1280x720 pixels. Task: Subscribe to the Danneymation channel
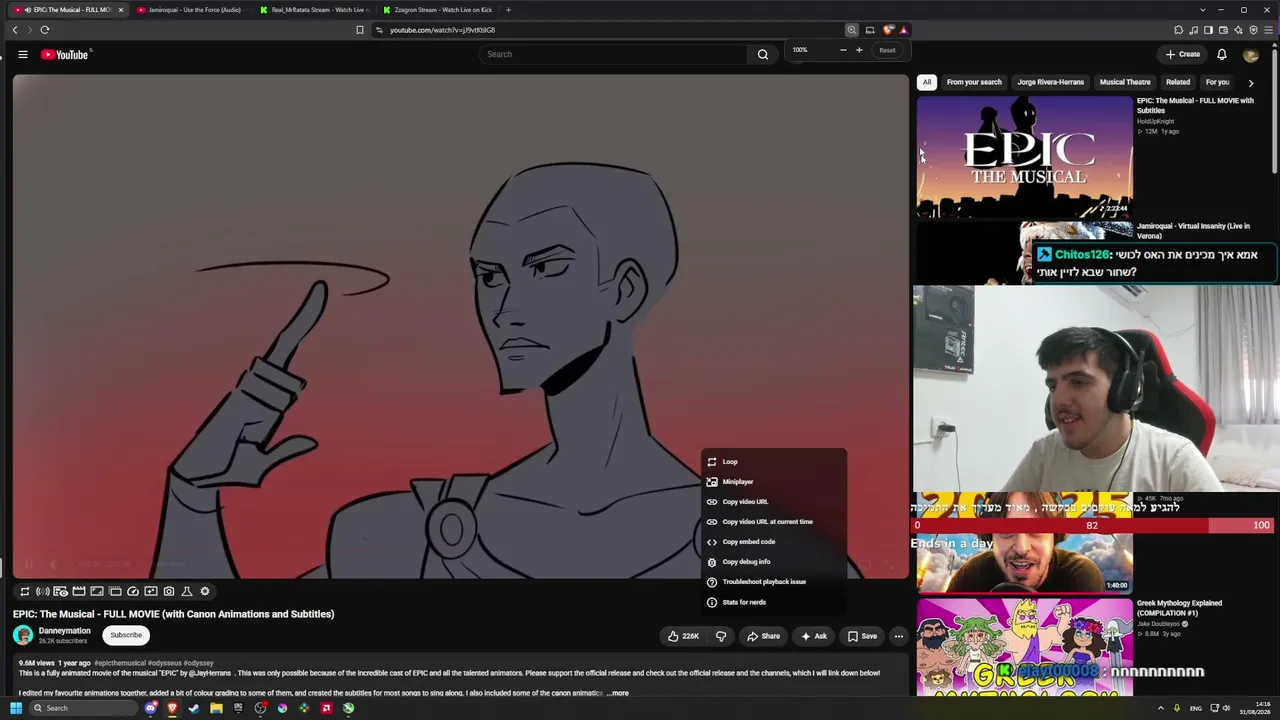[126, 635]
